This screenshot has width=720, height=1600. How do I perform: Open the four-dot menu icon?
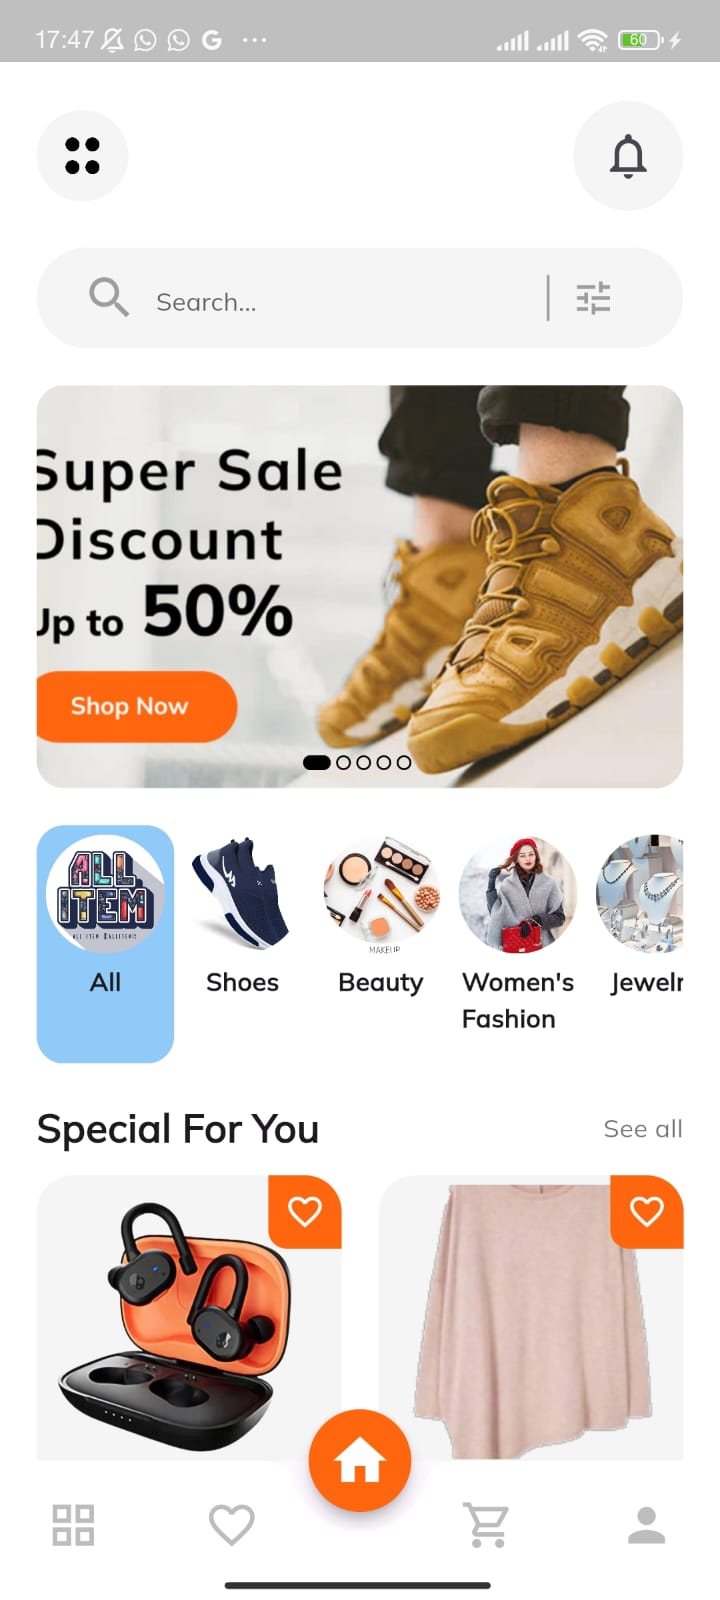click(x=82, y=156)
